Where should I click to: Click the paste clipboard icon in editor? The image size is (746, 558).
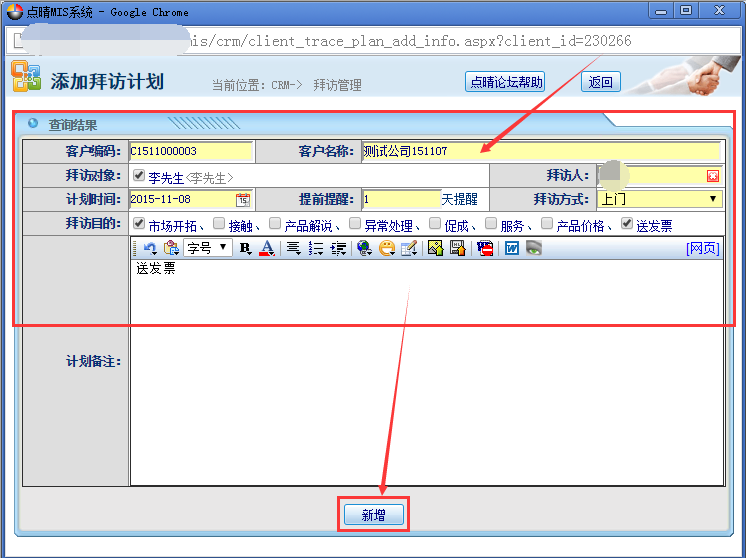171,248
